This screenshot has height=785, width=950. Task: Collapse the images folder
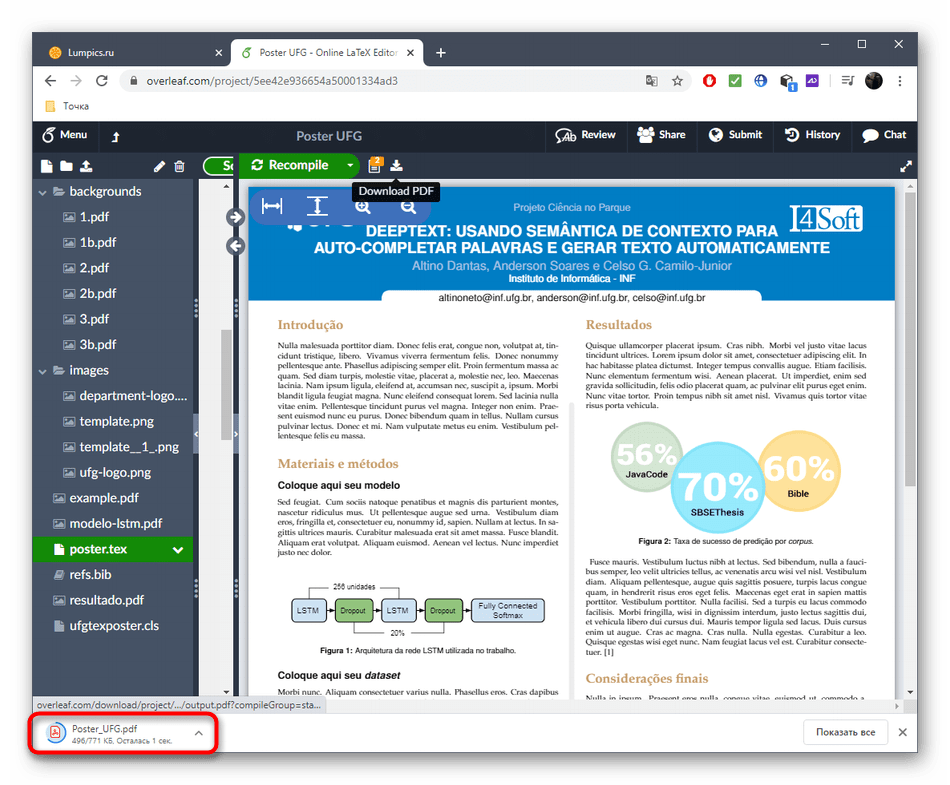point(43,371)
